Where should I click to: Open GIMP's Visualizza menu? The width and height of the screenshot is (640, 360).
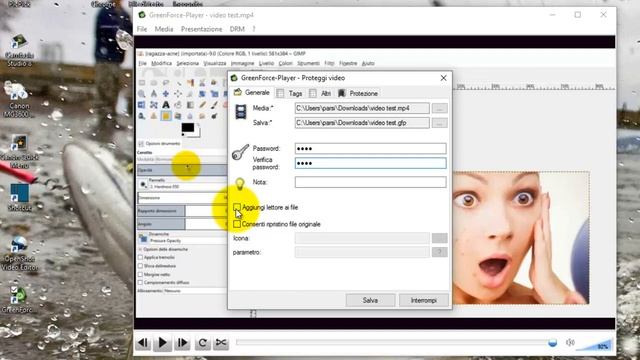pos(215,63)
